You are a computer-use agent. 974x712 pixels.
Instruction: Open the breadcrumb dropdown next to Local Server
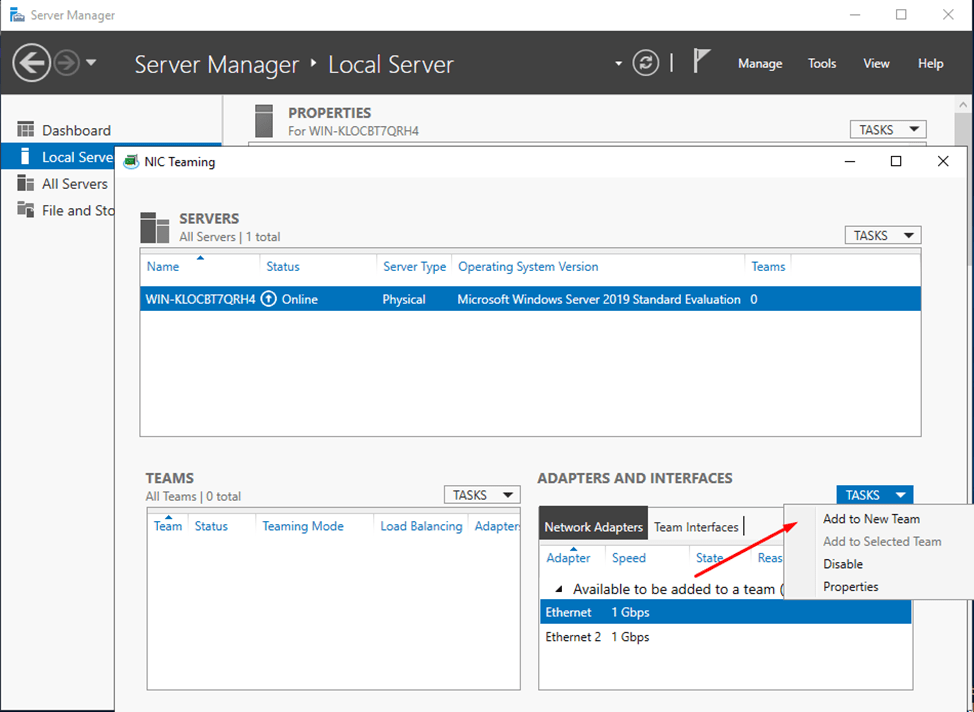(620, 62)
